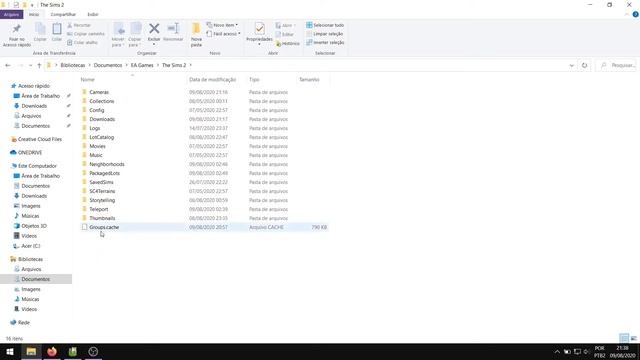
Task: Click Recortar cut command
Action: pos(79,25)
